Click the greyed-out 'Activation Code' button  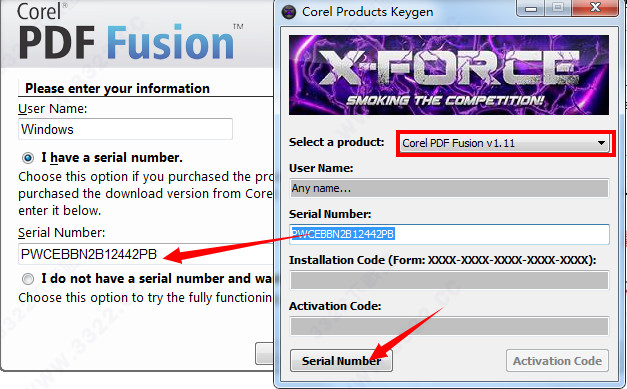557,361
